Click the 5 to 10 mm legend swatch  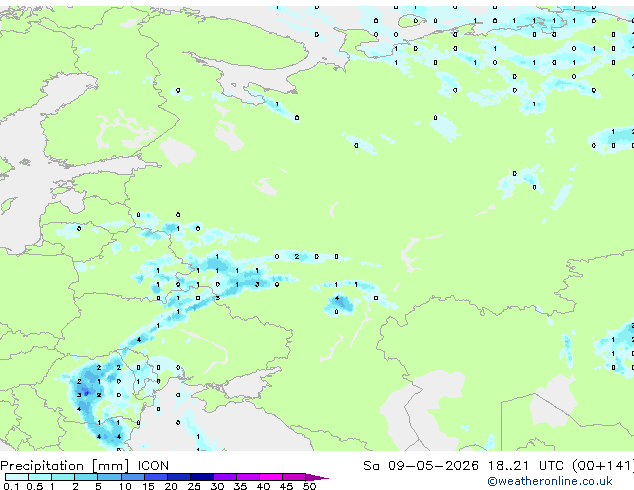tap(109, 477)
